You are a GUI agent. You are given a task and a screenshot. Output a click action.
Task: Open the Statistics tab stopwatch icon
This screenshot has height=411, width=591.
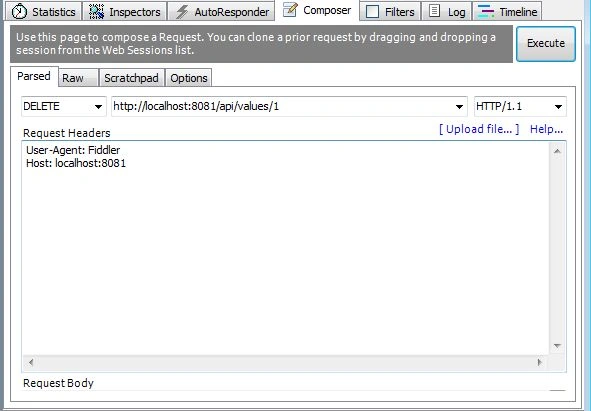point(19,12)
